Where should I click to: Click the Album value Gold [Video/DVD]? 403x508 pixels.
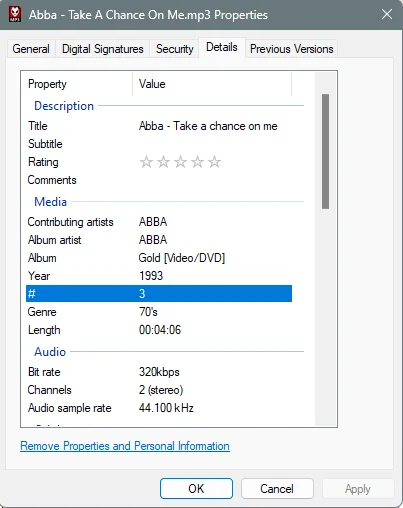182,258
